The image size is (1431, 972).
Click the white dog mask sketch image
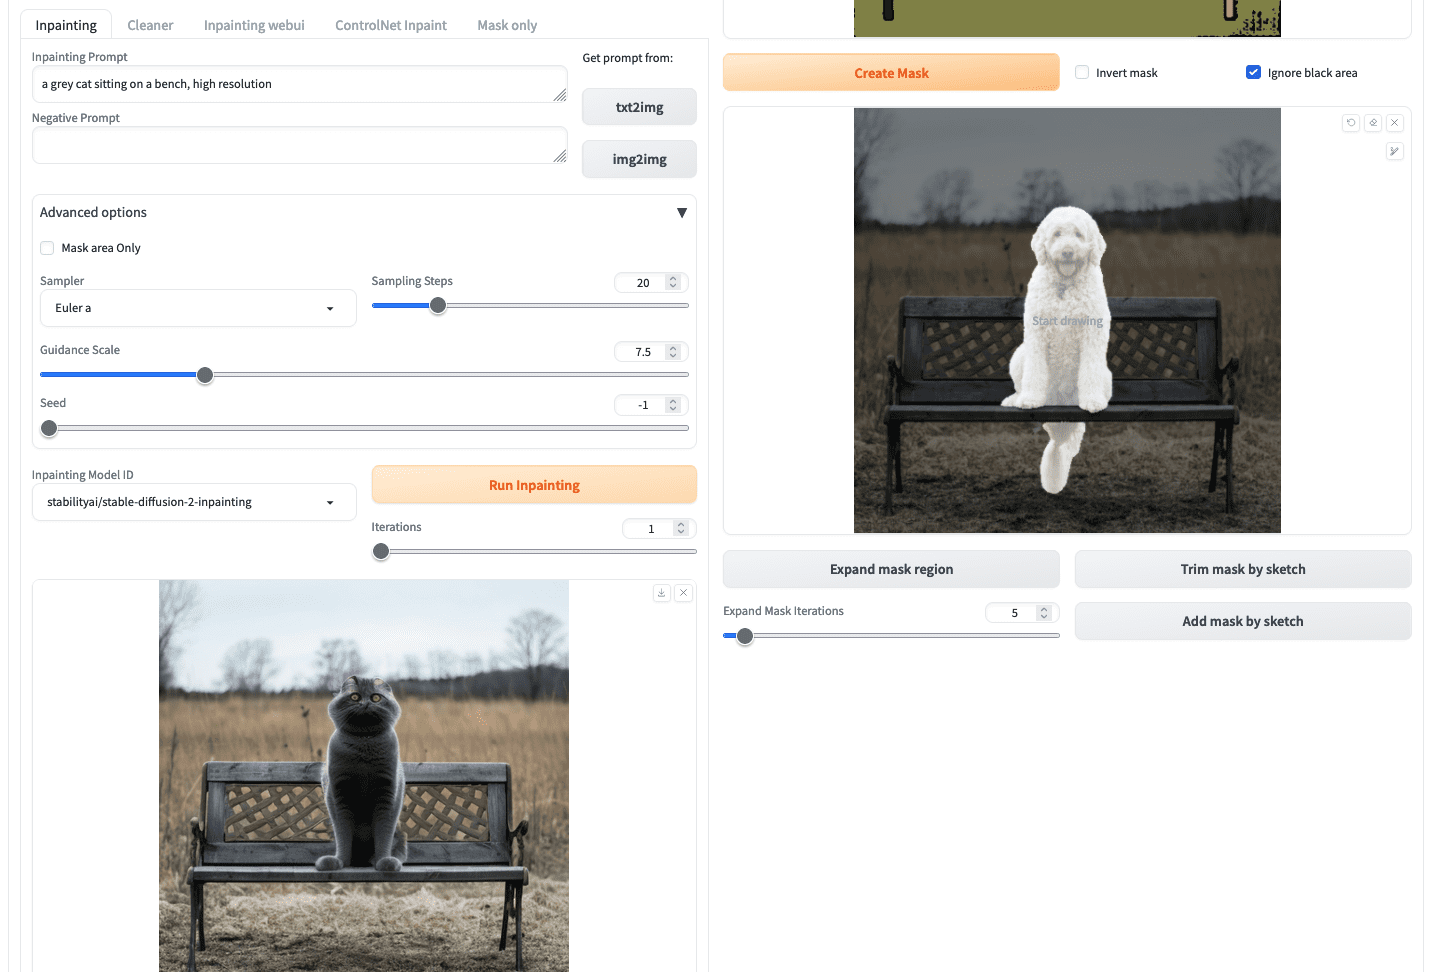(1067, 320)
